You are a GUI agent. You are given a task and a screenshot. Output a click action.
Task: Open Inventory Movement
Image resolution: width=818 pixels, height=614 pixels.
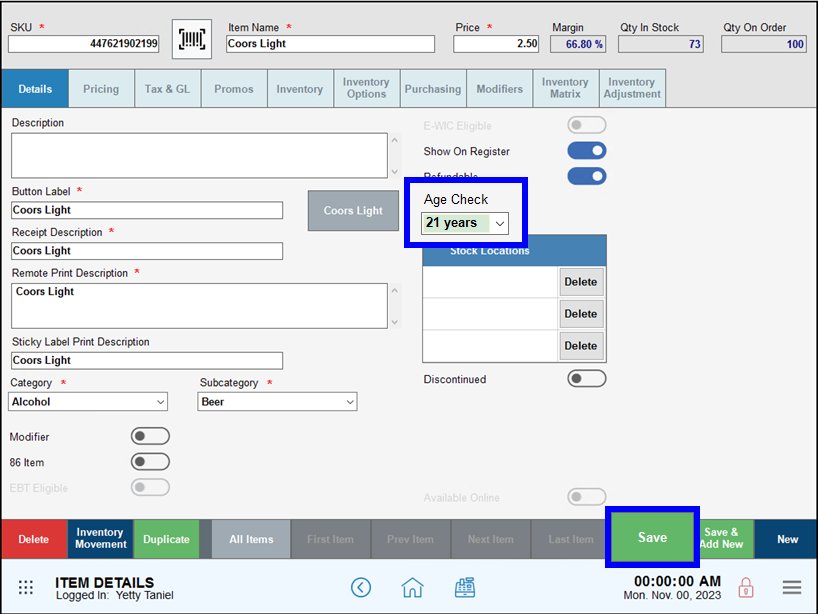101,539
